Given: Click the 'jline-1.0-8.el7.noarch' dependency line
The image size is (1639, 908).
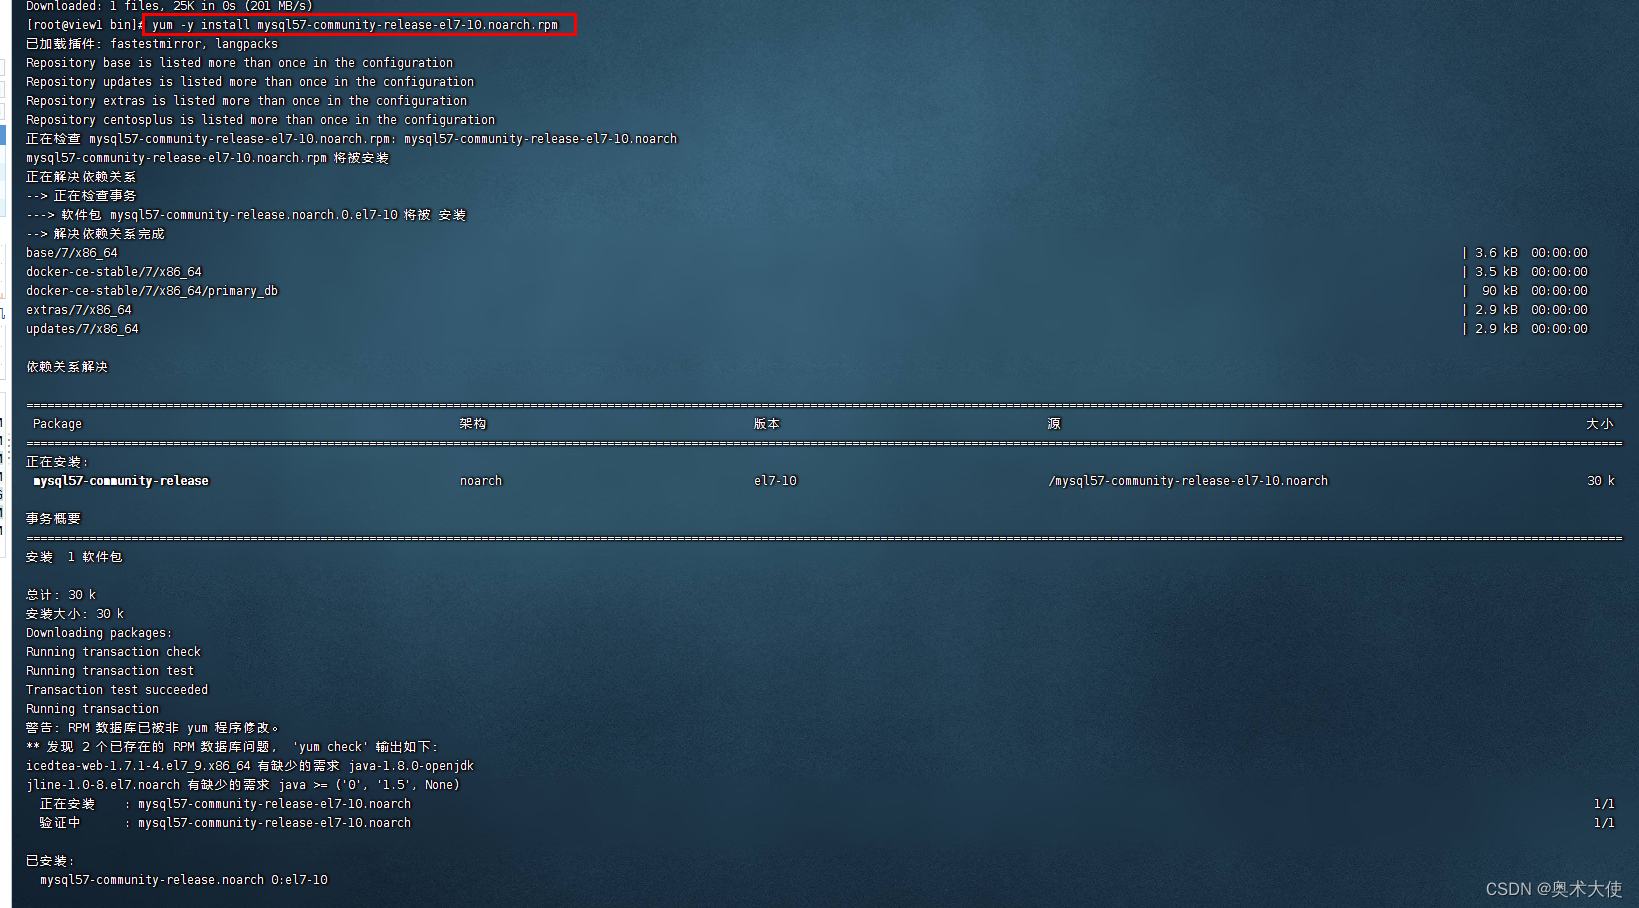Looking at the screenshot, I should (243, 785).
